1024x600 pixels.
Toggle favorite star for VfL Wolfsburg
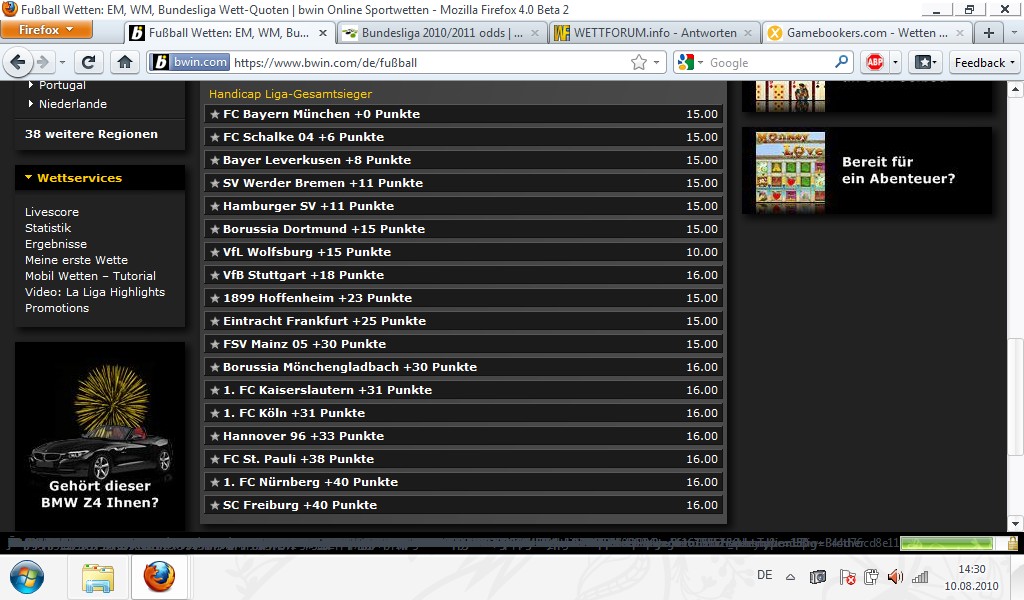pos(214,252)
